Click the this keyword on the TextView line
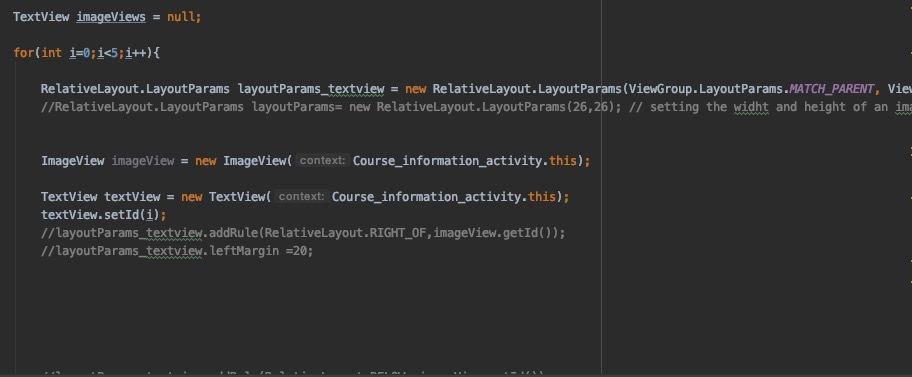This screenshot has height=377, width=912. click(542, 197)
